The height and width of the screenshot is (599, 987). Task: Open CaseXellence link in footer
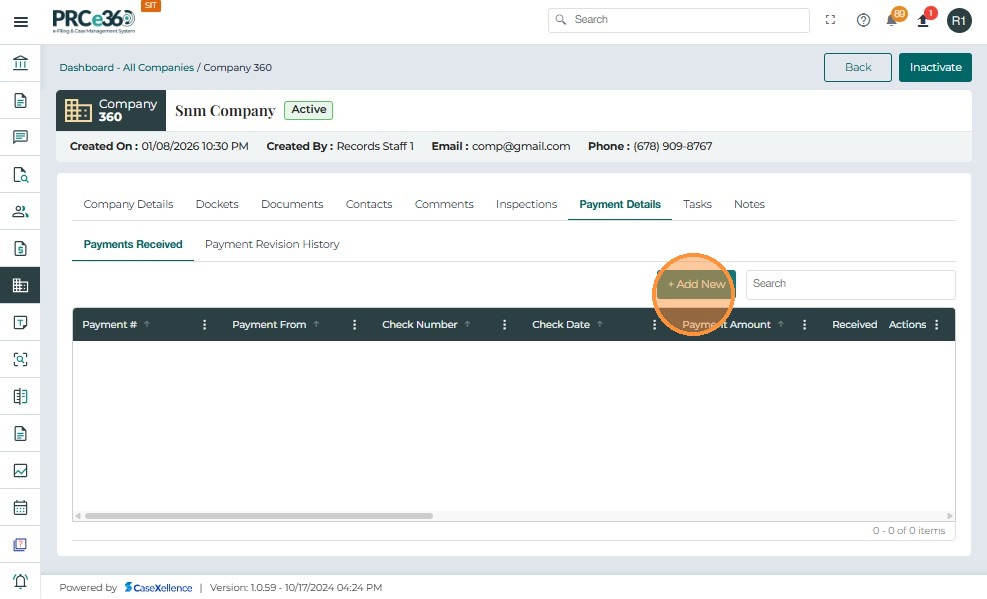point(158,588)
